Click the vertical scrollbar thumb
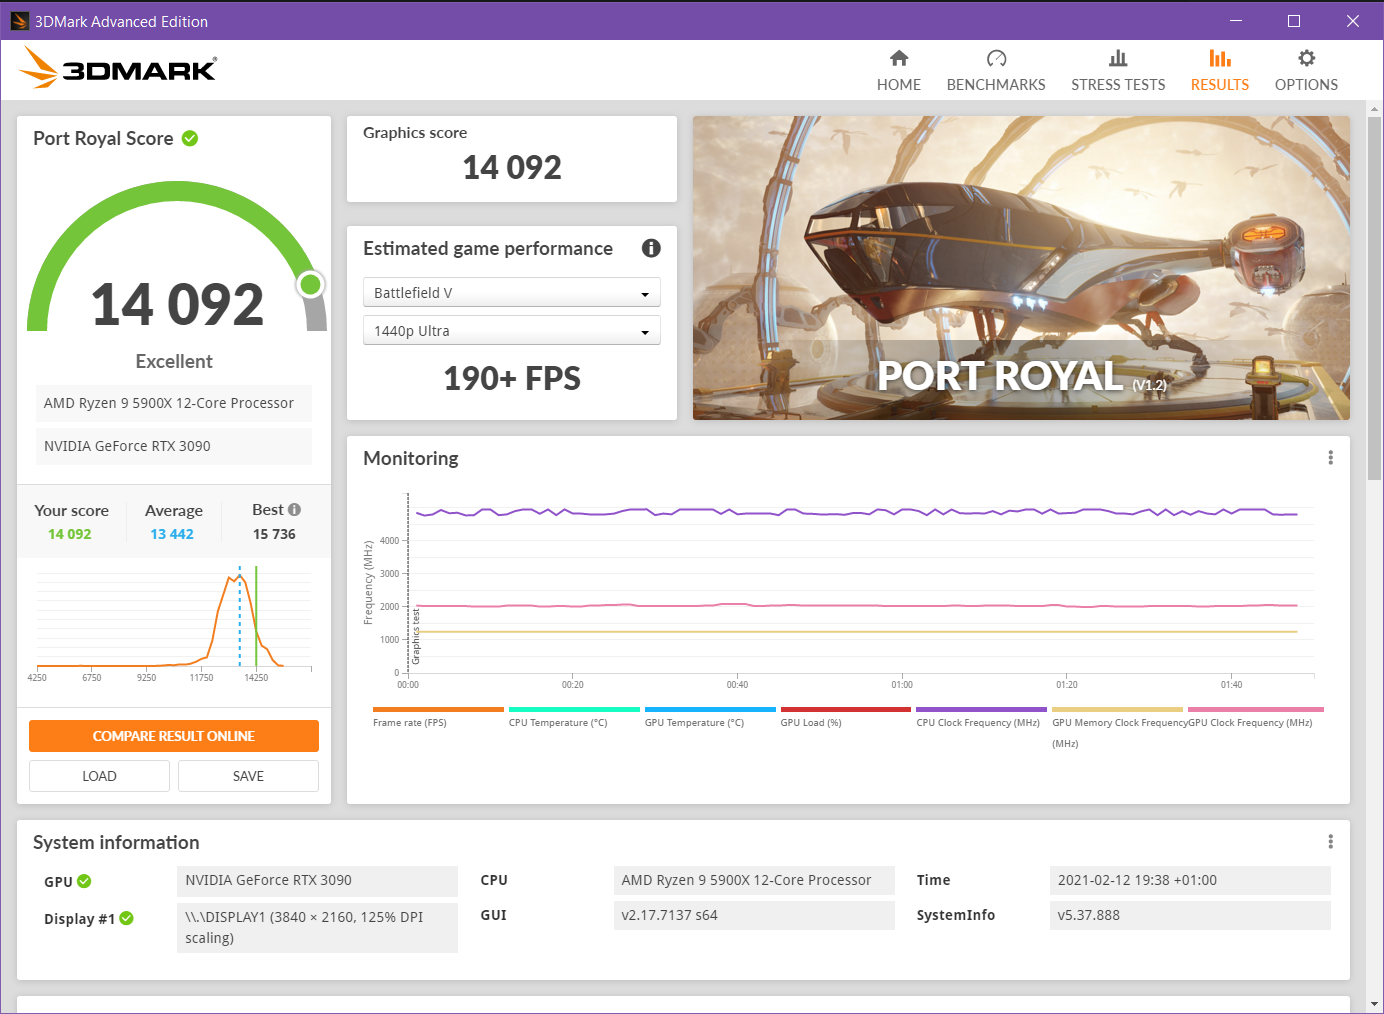 click(x=1375, y=300)
